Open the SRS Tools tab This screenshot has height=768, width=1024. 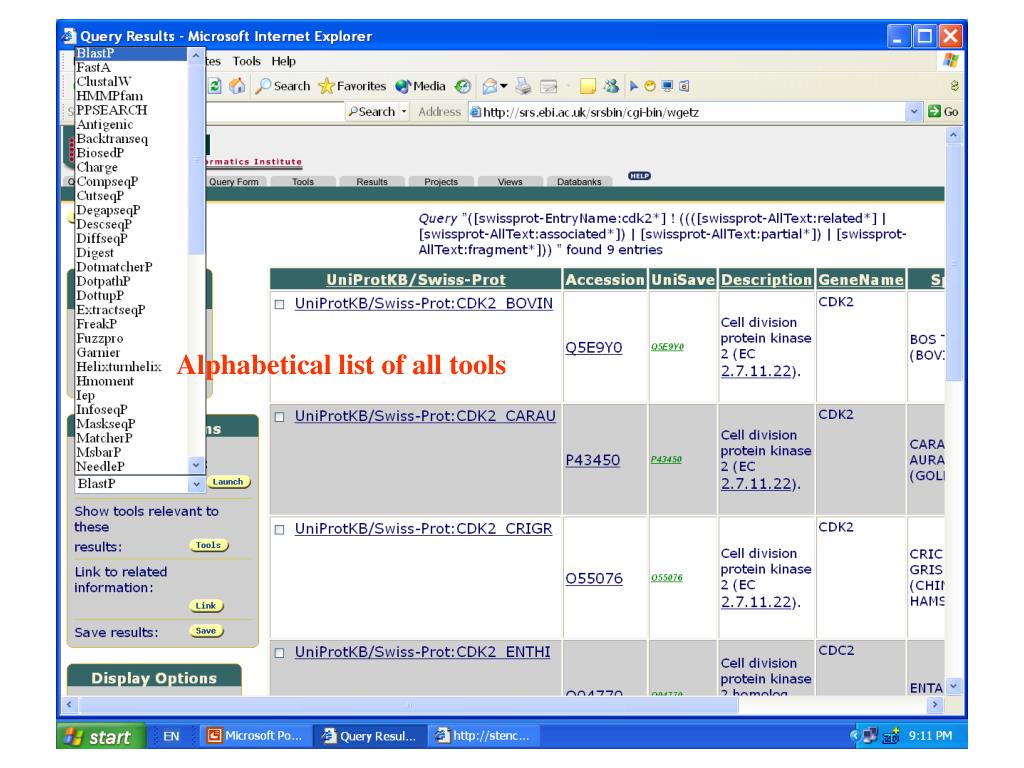[303, 182]
